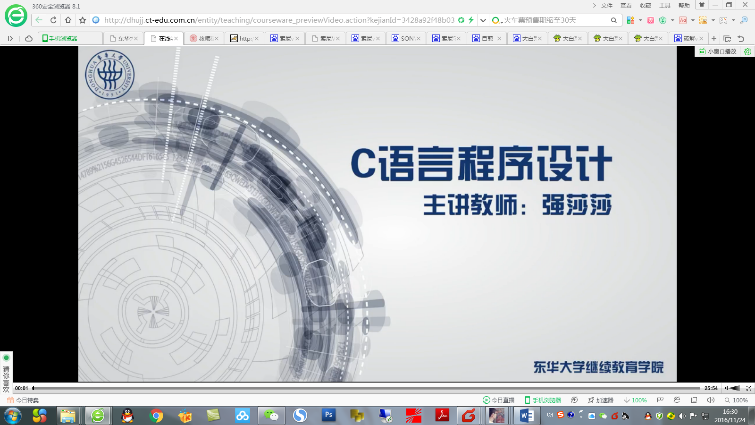This screenshot has height=425, width=755.
Task: Click the red translate-style extension icon
Action: coord(683,20)
